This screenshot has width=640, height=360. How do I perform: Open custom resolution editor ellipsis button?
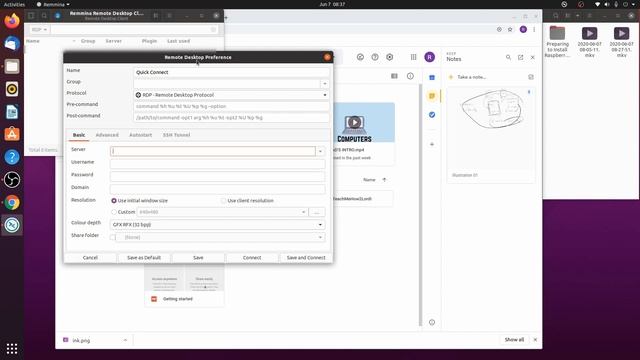[317, 212]
